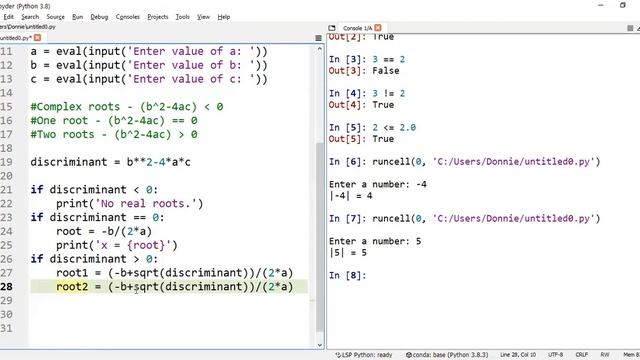Click line 'if discriminant == 0:'
Image resolution: width=640 pixels, height=360 pixels.
tap(97, 218)
